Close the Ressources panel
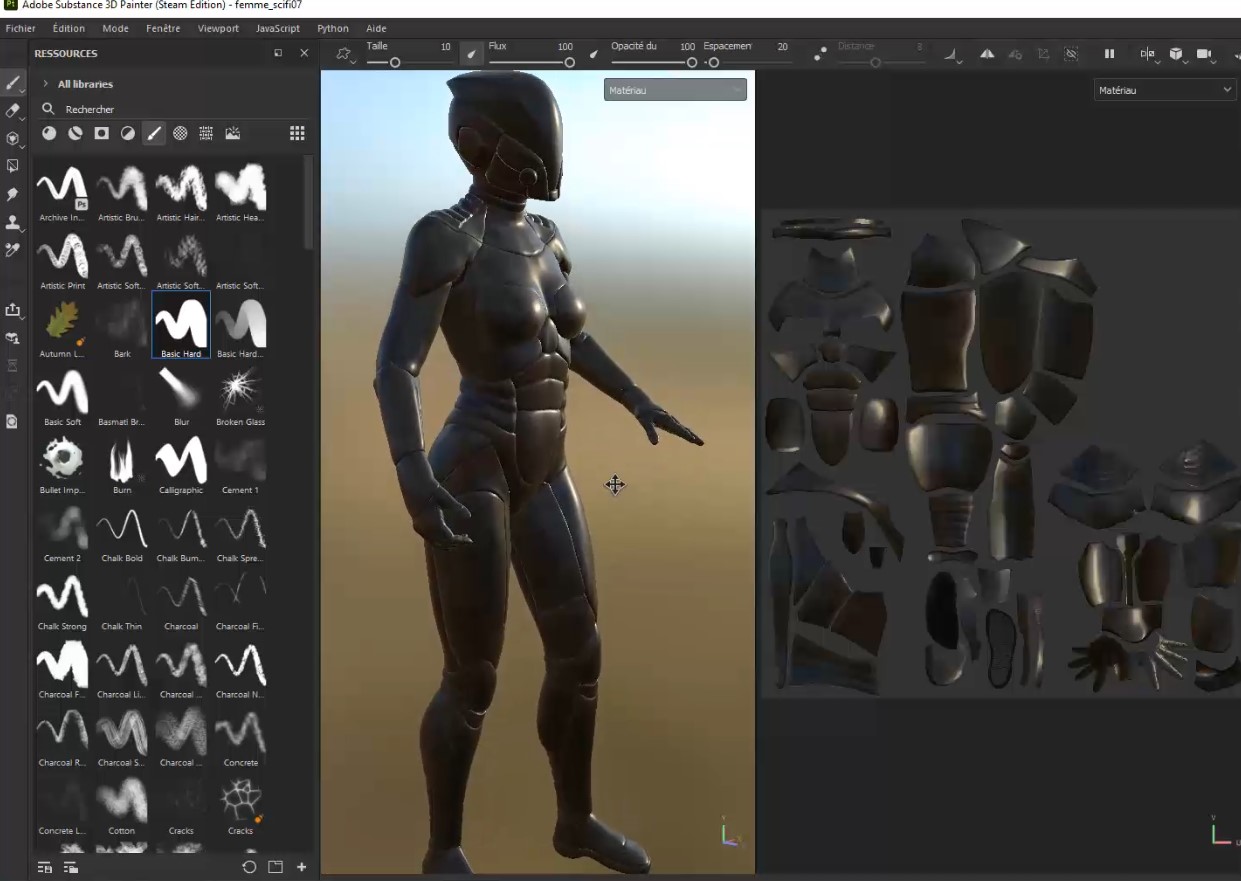1241x881 pixels. pyautogui.click(x=304, y=53)
